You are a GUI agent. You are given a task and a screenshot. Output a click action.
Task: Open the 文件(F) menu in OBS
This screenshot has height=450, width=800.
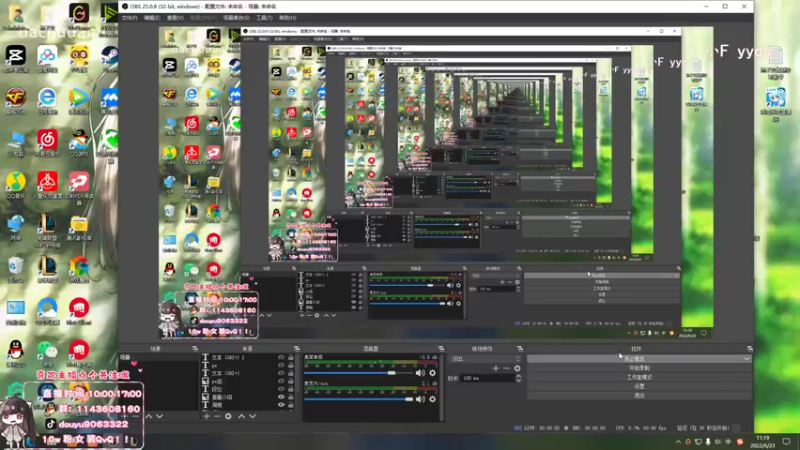pyautogui.click(x=129, y=18)
